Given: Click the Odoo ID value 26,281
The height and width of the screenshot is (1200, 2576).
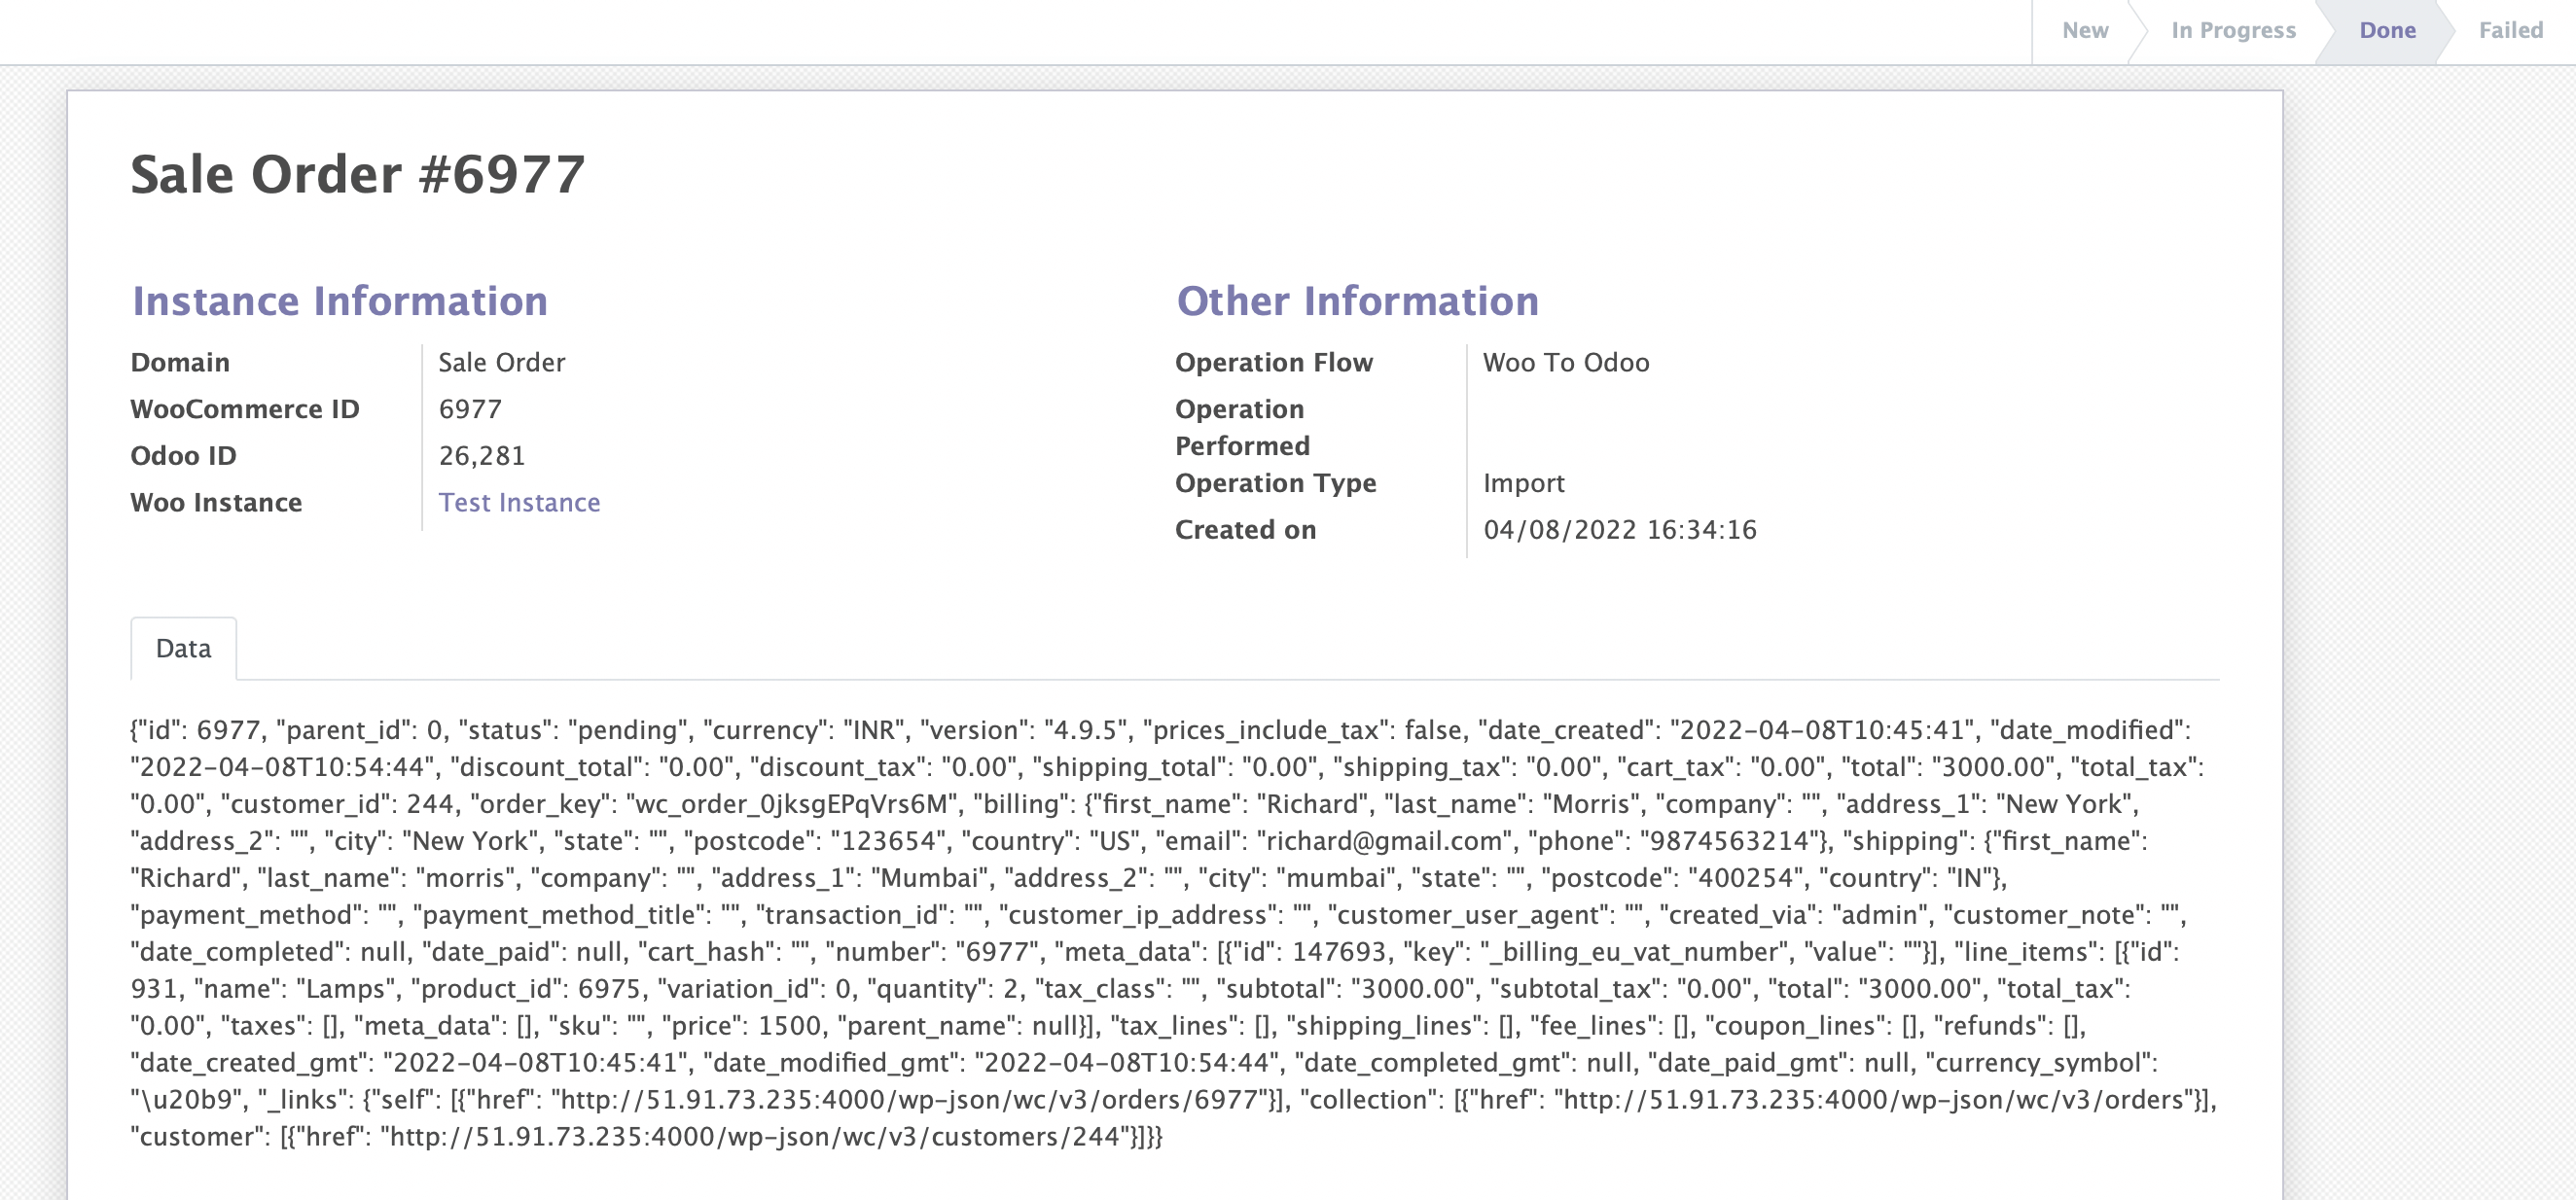Looking at the screenshot, I should pos(482,456).
